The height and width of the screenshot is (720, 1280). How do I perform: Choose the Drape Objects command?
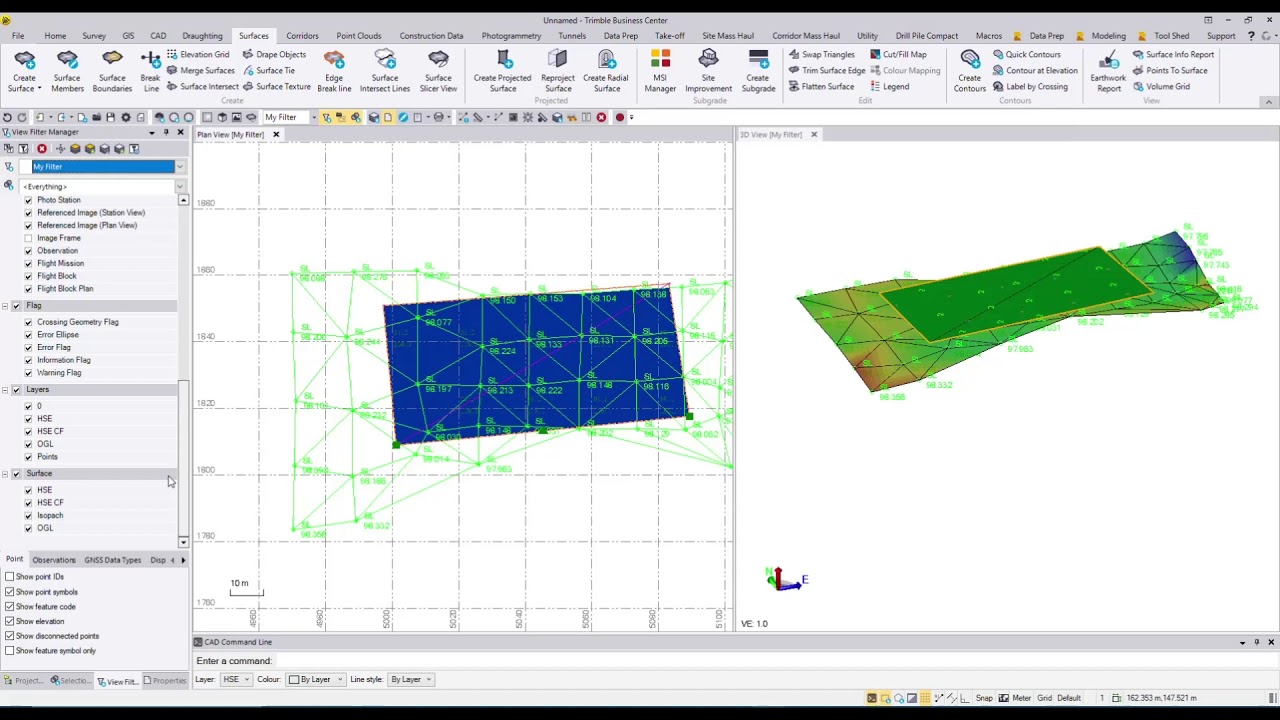pos(274,54)
